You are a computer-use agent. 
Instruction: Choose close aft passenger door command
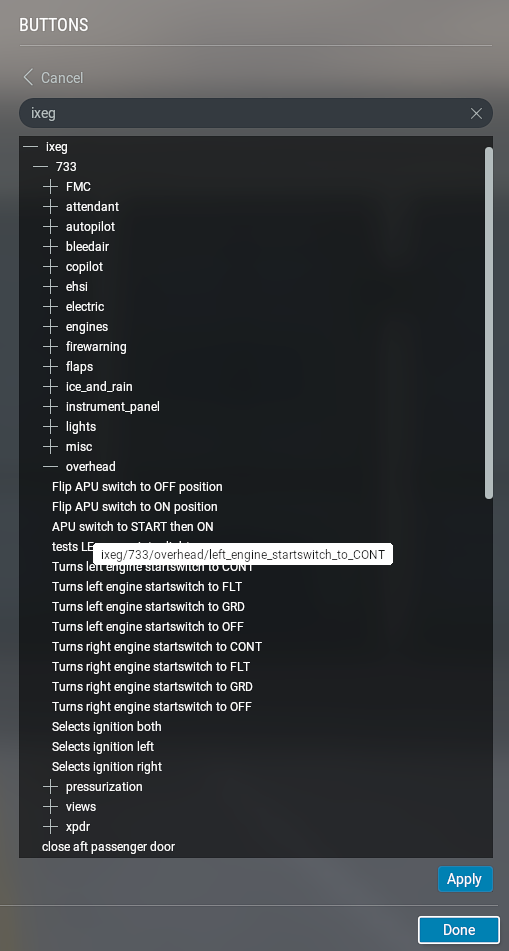pyautogui.click(x=109, y=847)
